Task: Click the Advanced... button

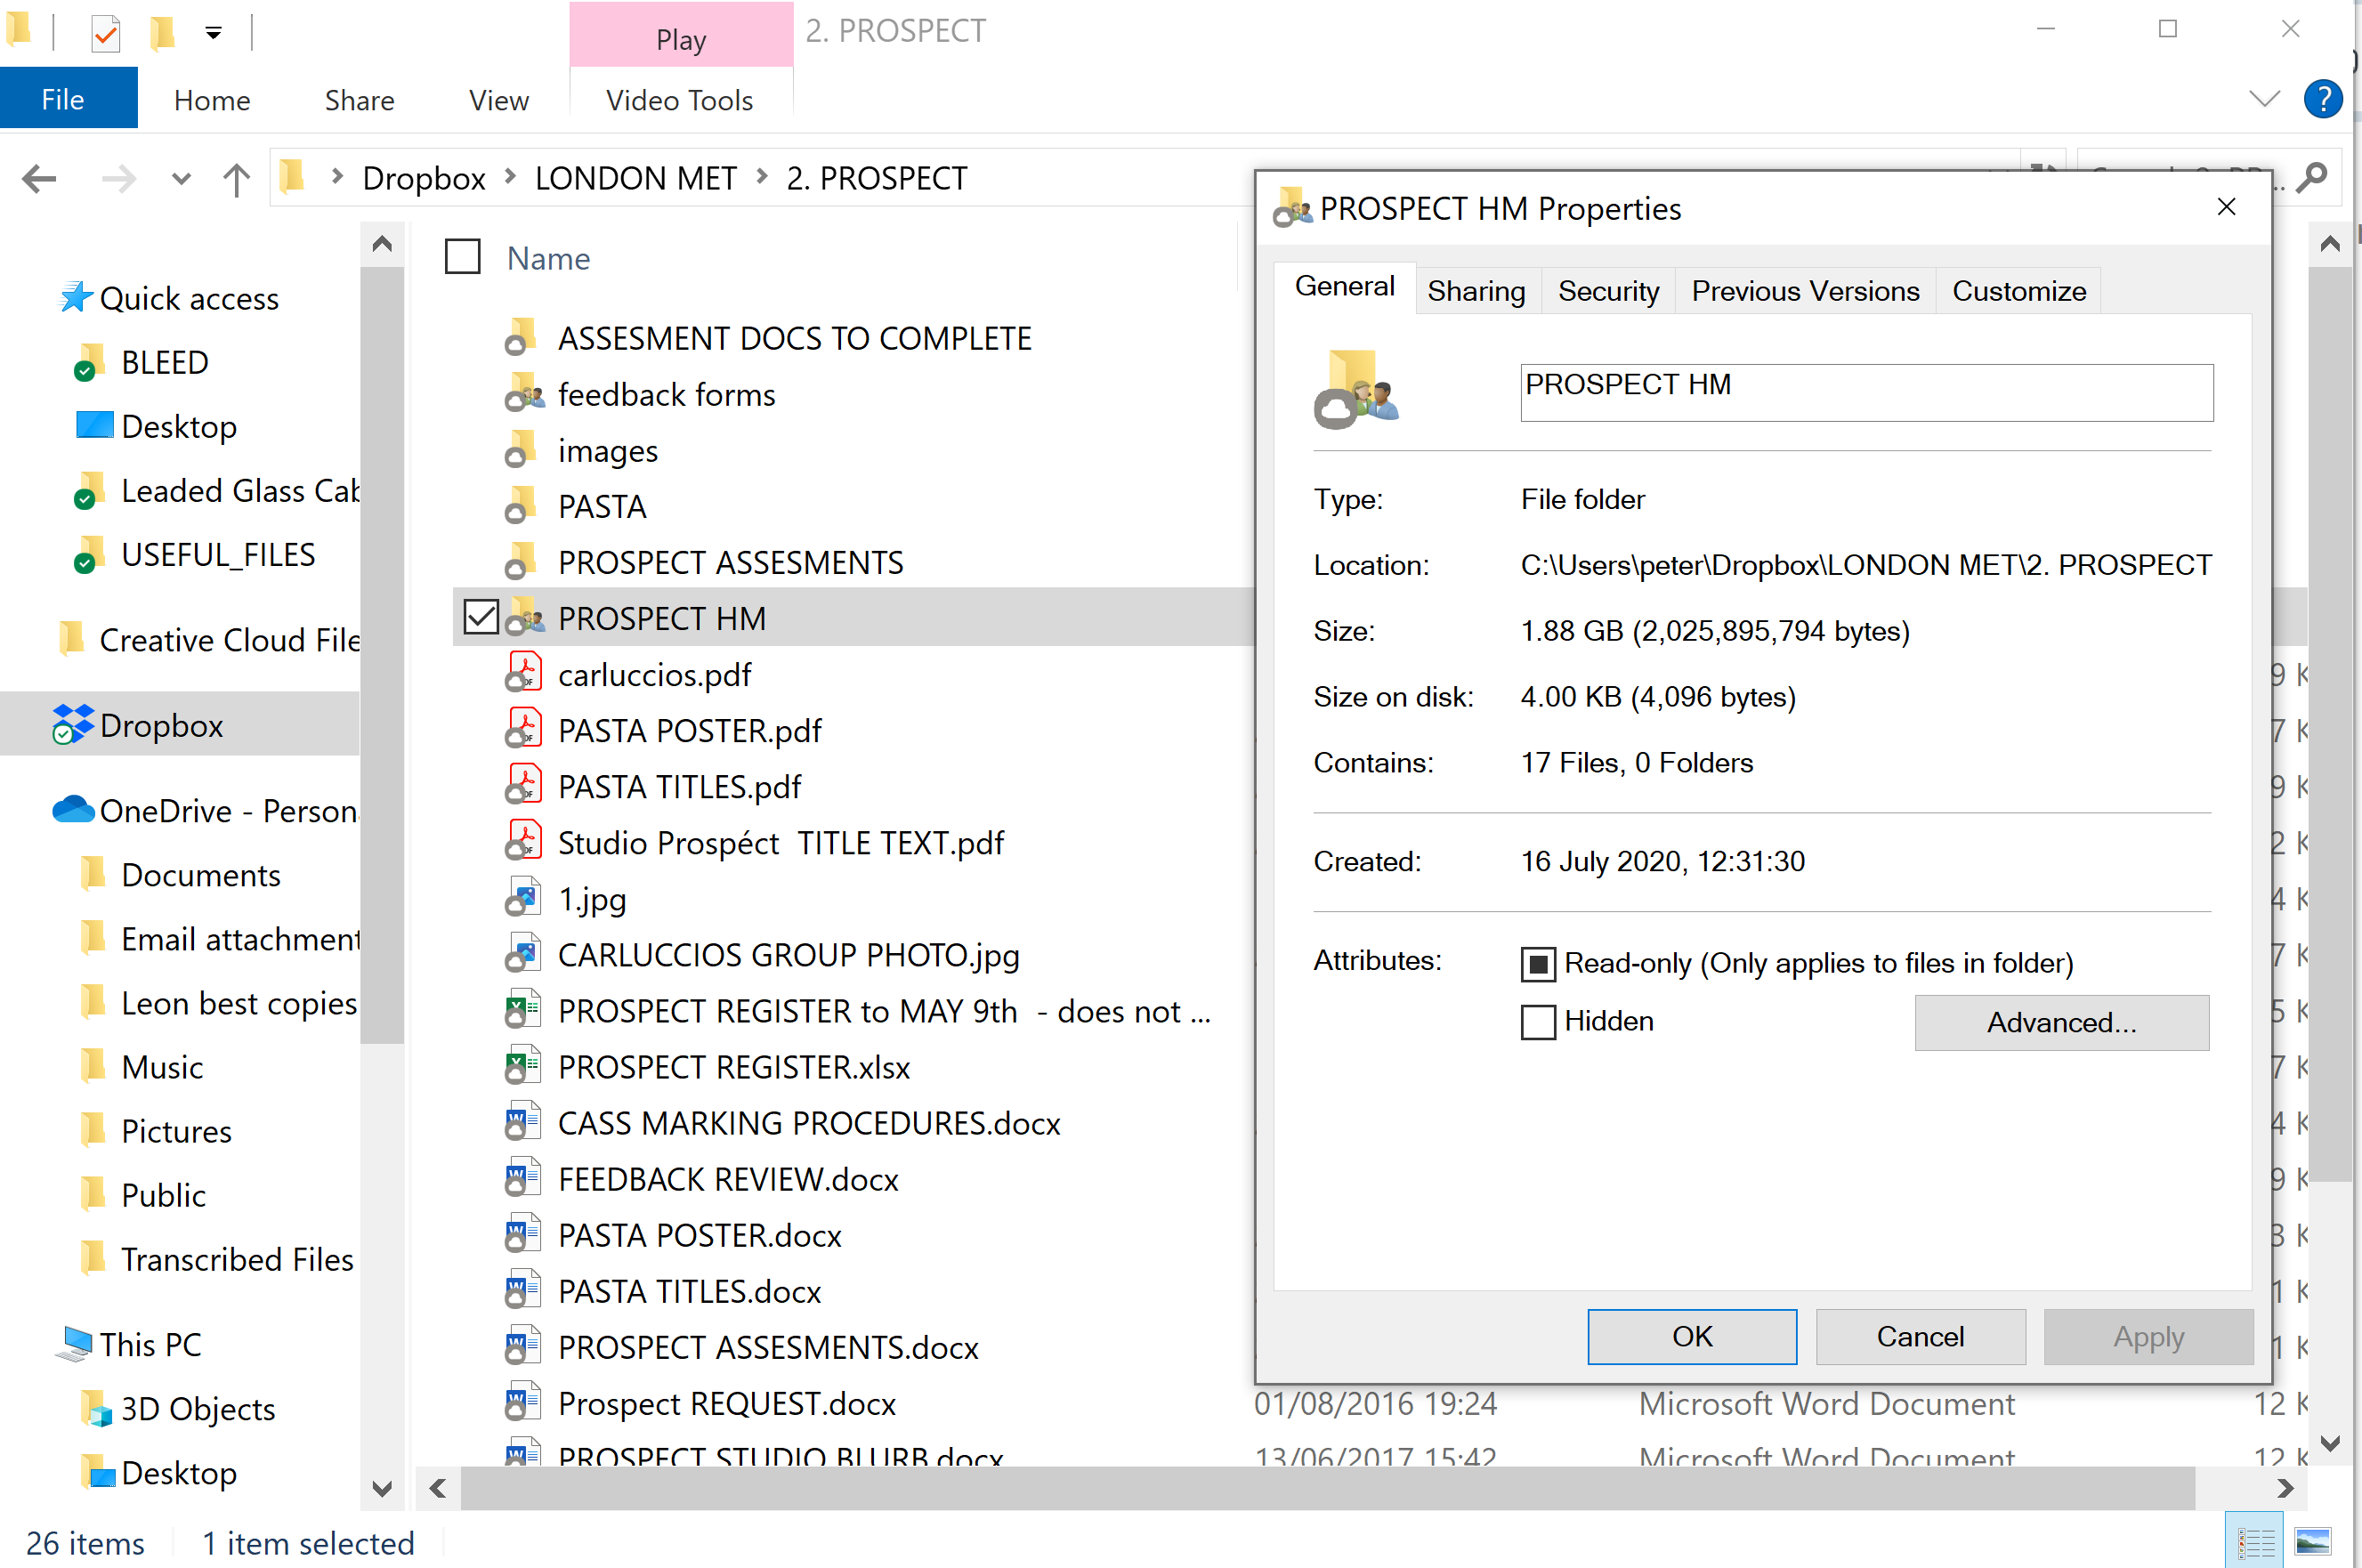Action: tap(2061, 1022)
